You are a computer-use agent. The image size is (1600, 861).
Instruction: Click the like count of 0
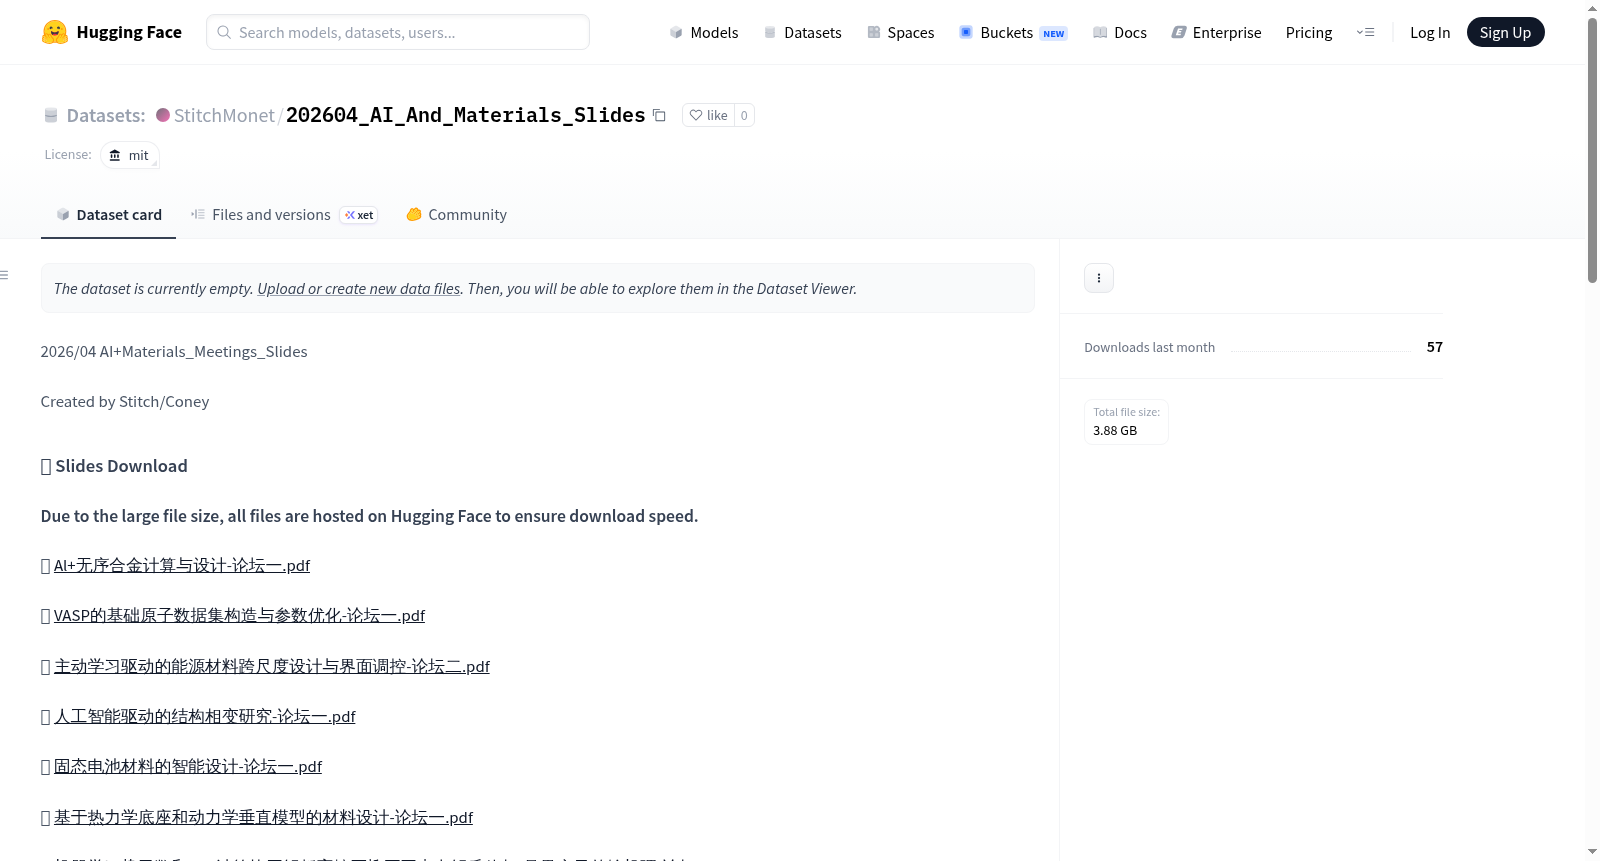[744, 115]
